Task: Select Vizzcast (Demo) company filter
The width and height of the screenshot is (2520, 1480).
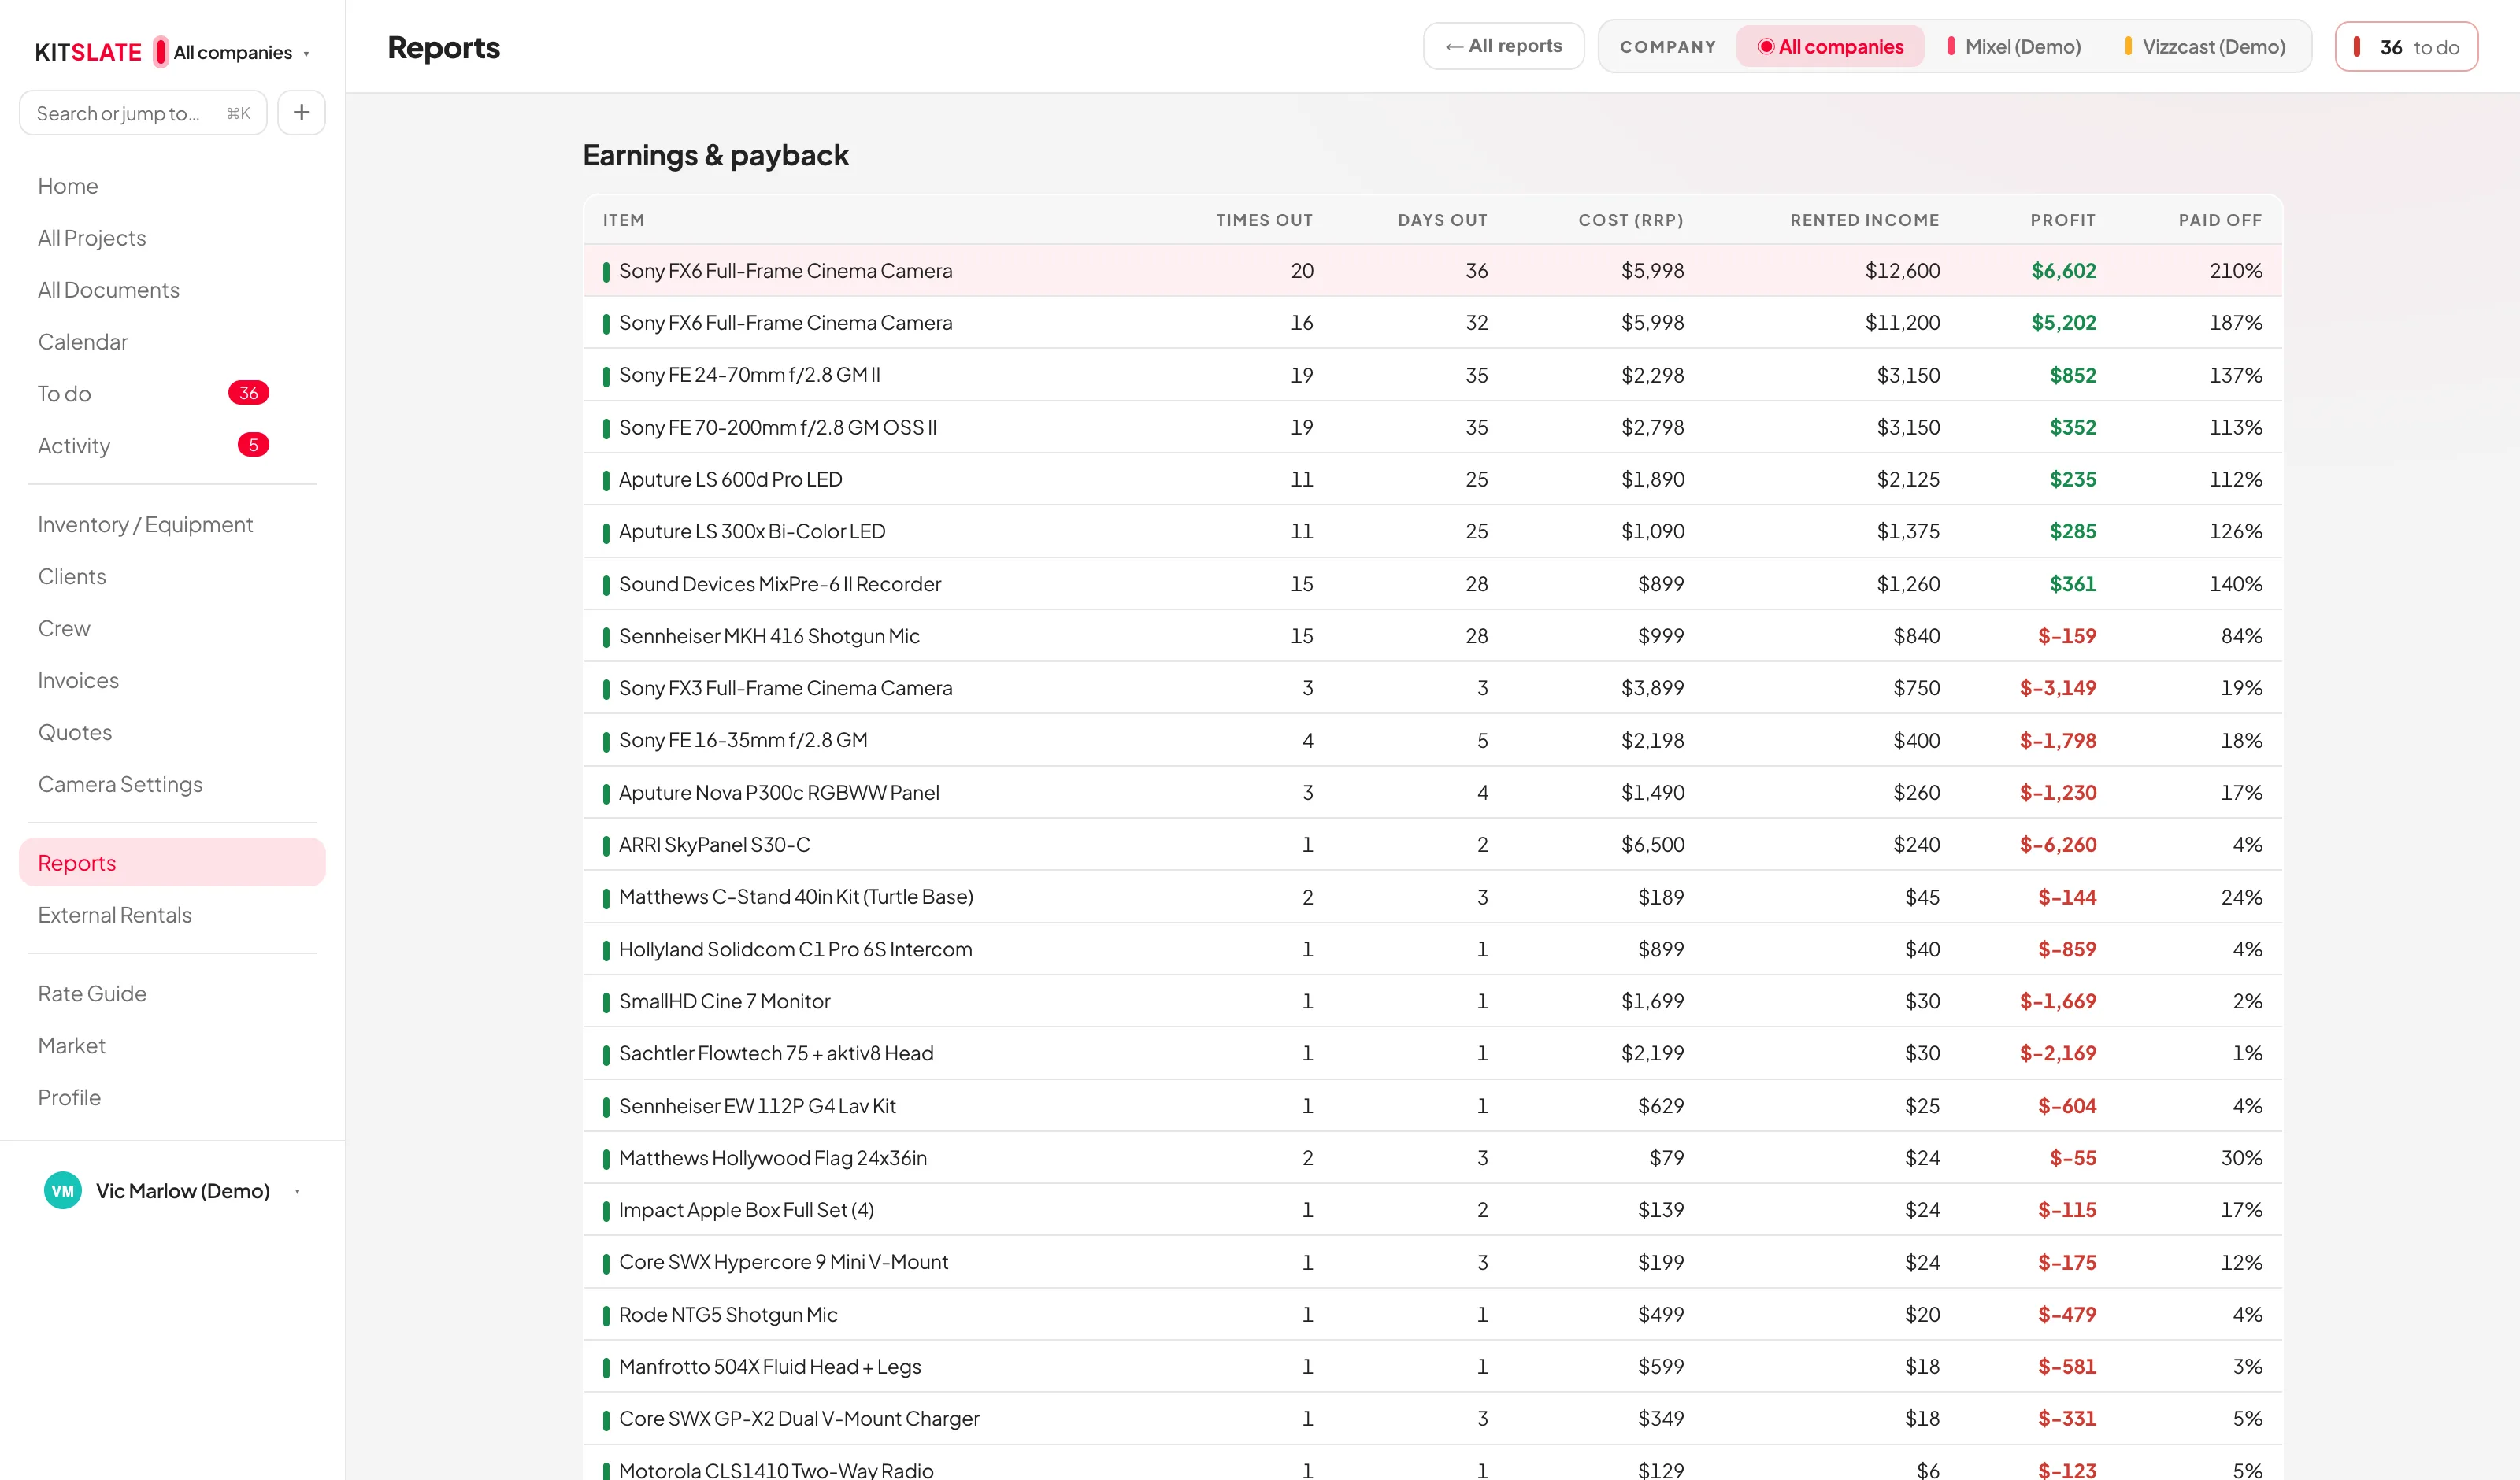Action: coord(2205,47)
